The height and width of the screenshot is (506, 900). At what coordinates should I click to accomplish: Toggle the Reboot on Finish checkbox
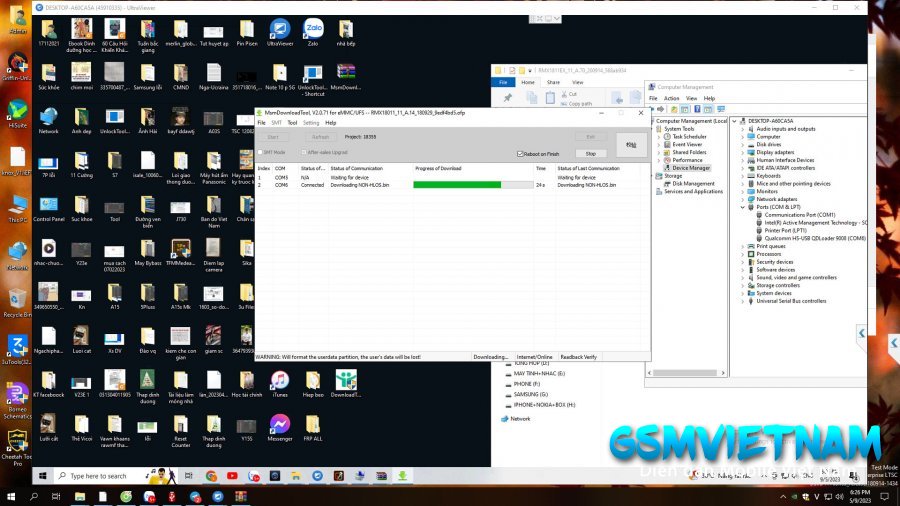click(x=520, y=154)
